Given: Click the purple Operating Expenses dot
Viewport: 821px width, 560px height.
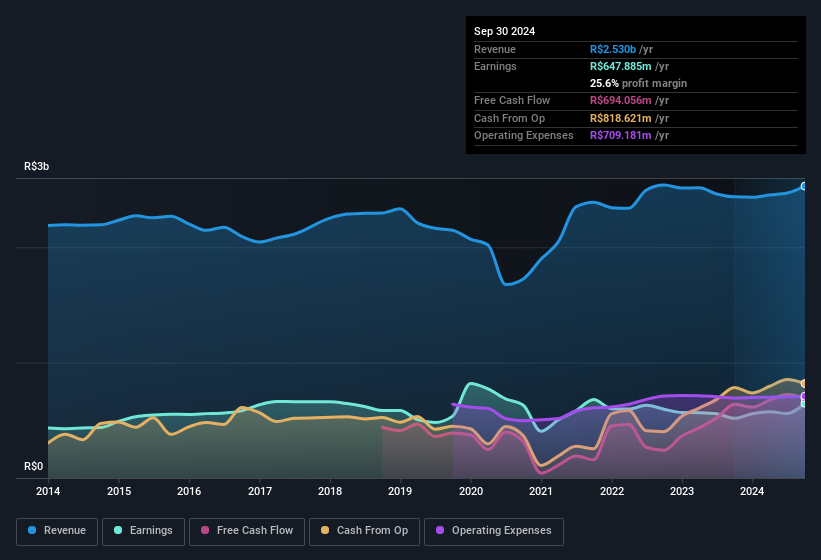Looking at the screenshot, I should [440, 530].
